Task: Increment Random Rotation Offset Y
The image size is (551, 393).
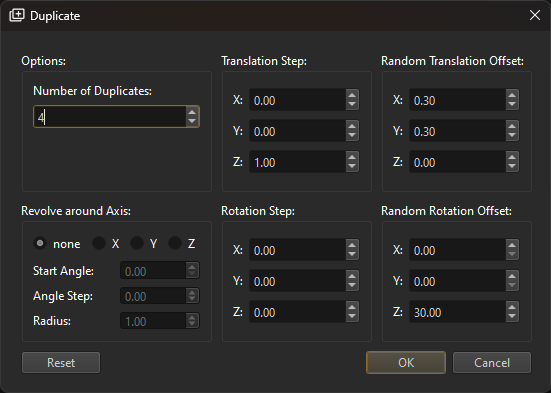Action: (512, 276)
